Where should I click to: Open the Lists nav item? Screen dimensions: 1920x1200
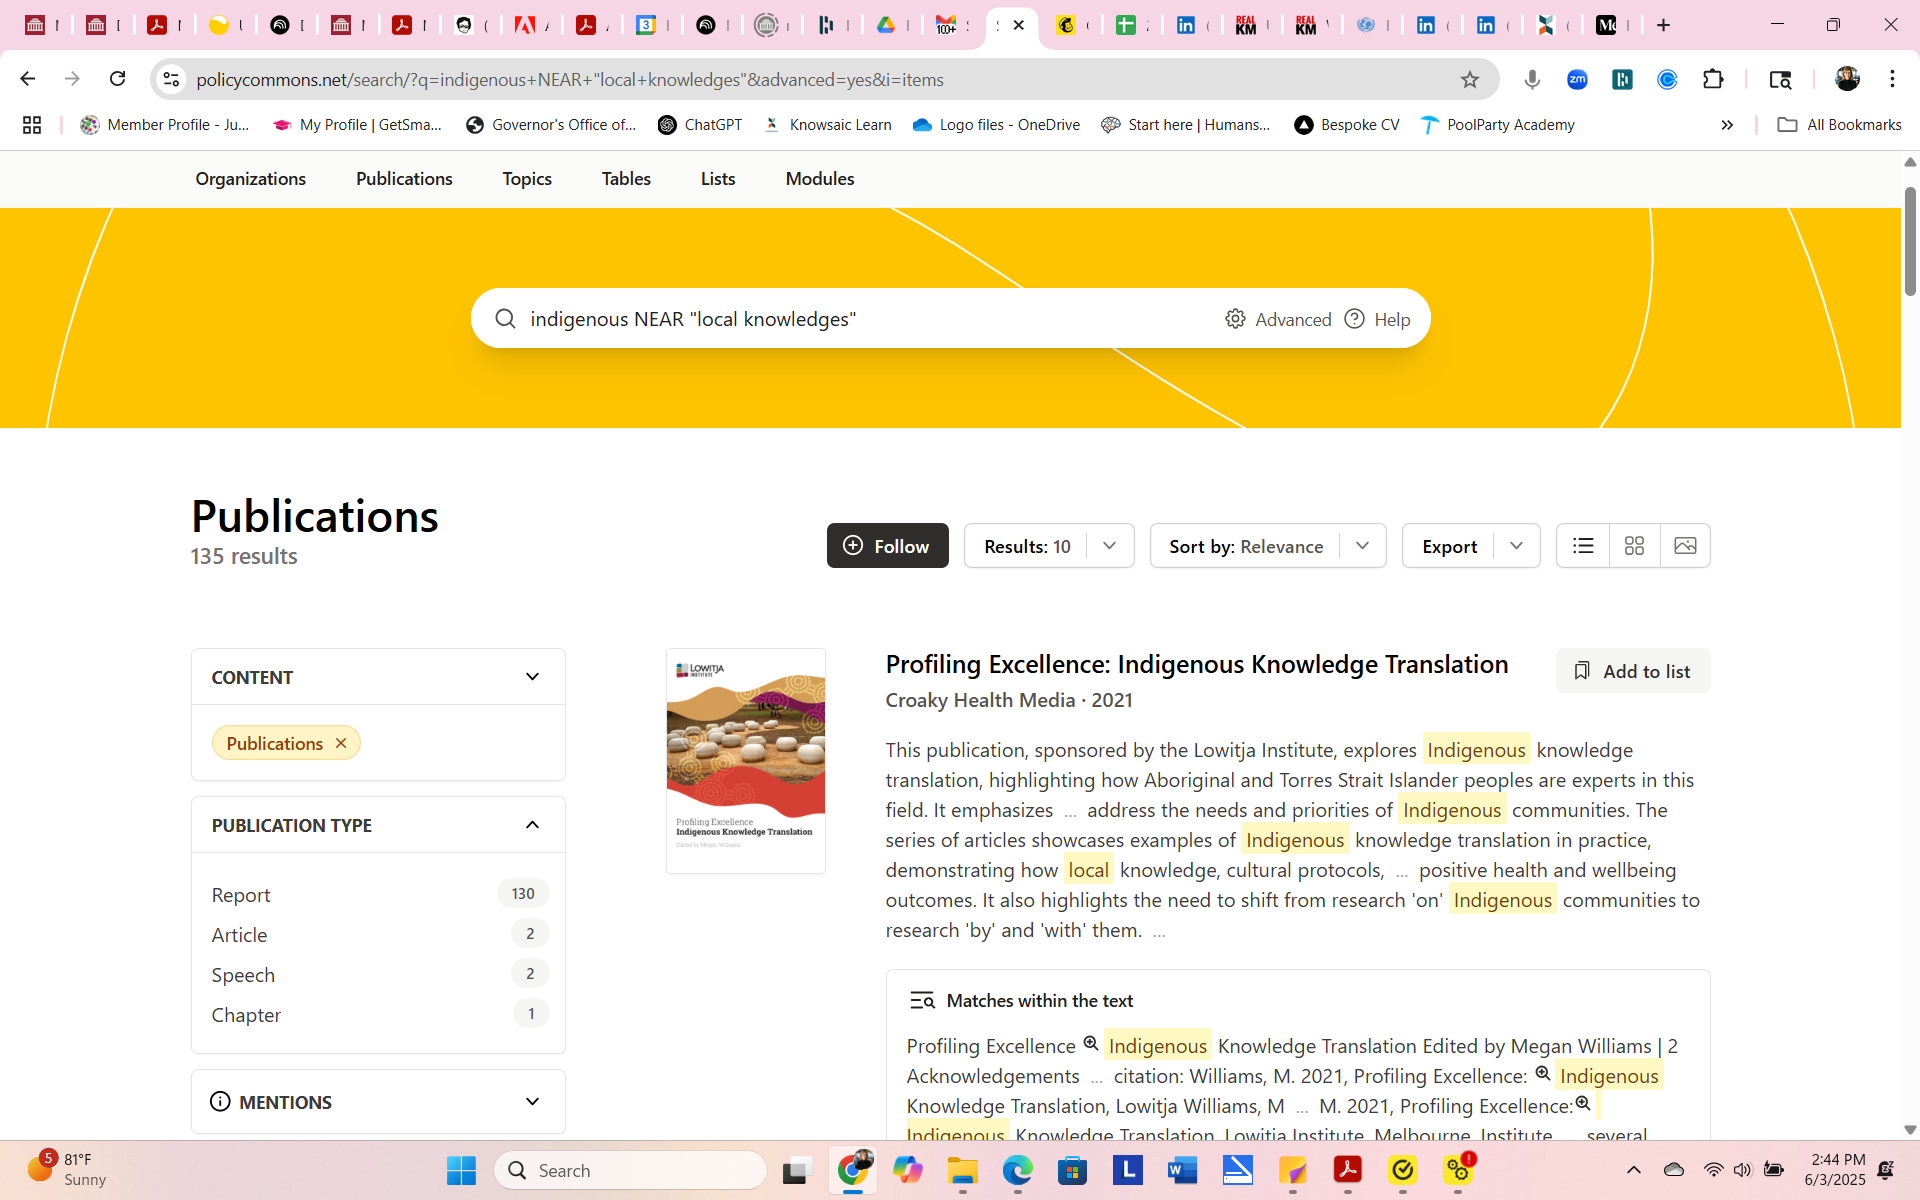pyautogui.click(x=718, y=179)
